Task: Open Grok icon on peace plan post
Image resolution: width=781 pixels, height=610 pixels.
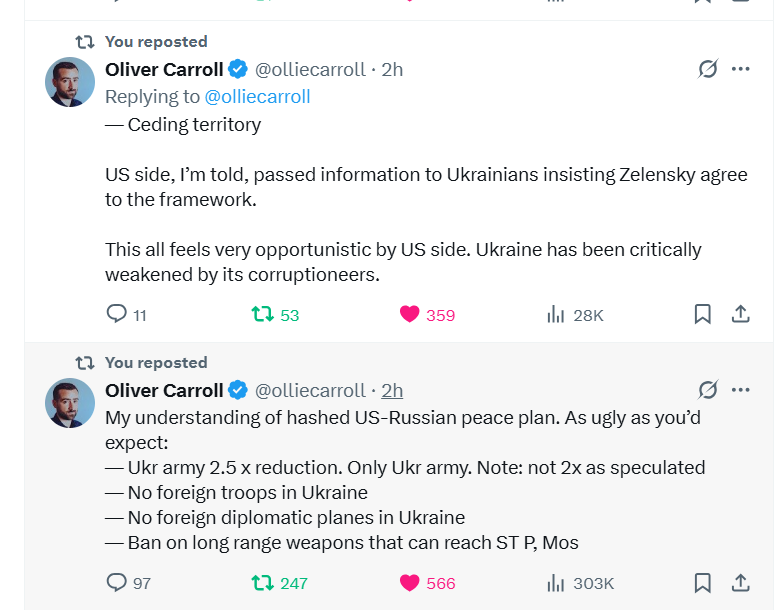Action: point(708,390)
